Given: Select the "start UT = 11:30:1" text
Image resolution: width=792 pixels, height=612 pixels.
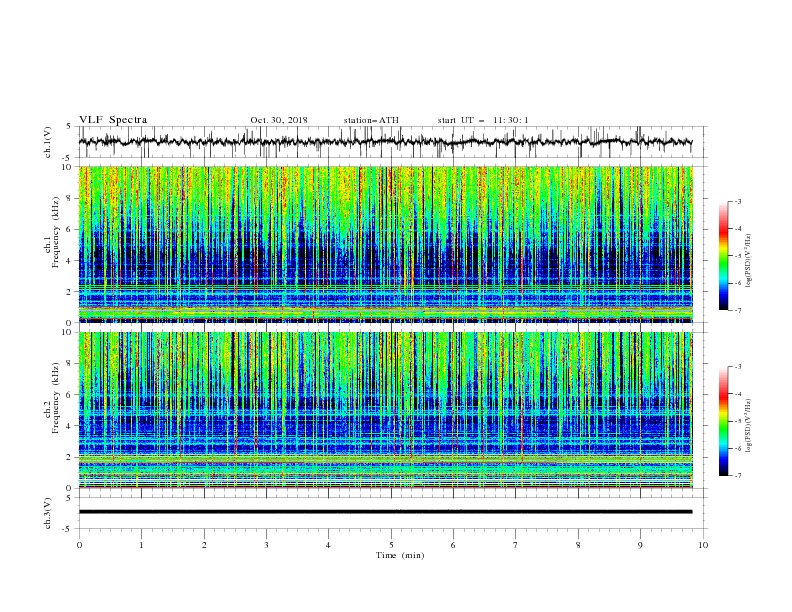Looking at the screenshot, I should (x=483, y=120).
